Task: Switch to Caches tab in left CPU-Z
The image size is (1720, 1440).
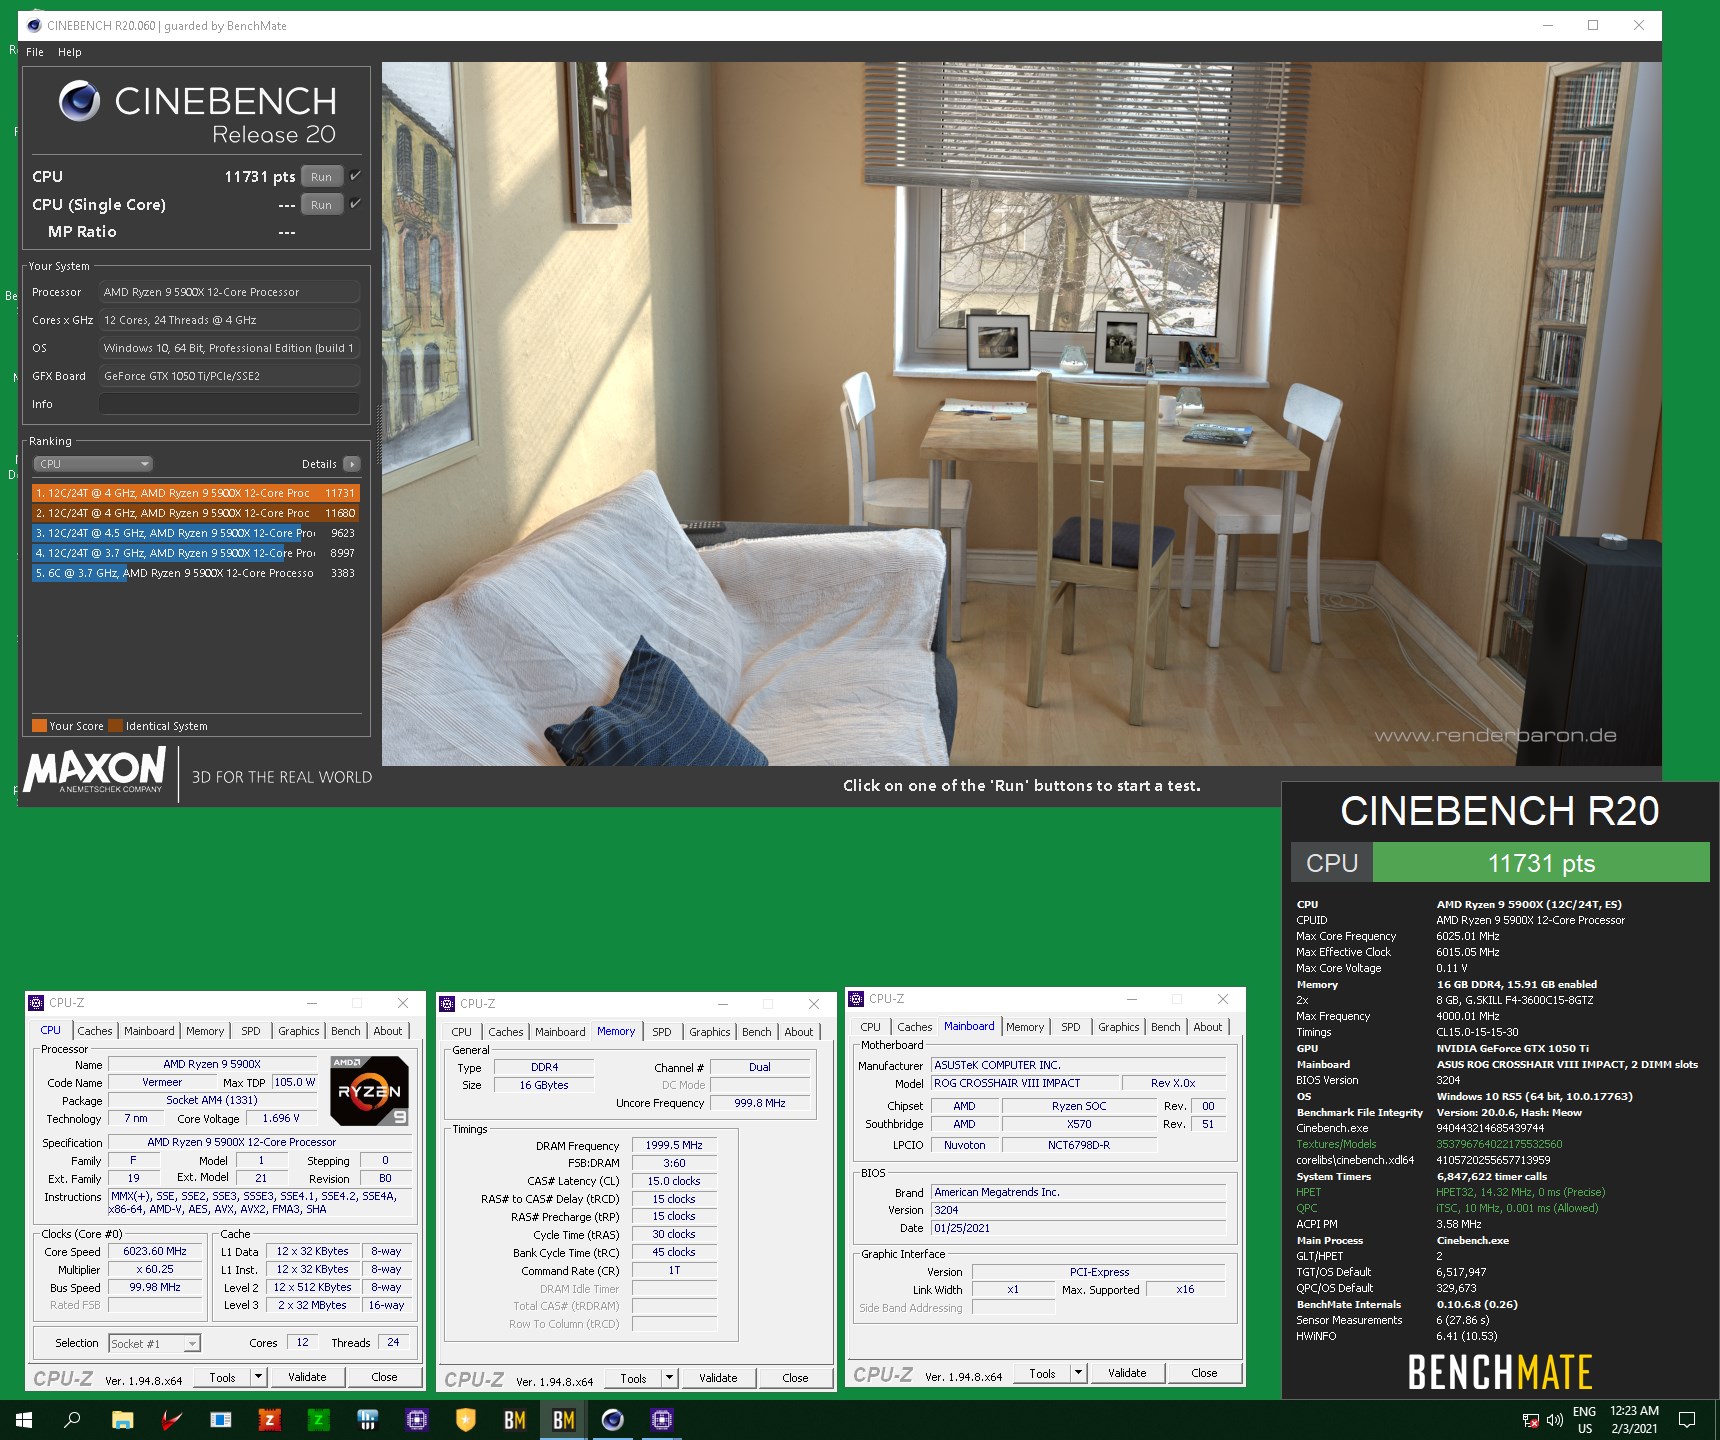Action: click(95, 1031)
